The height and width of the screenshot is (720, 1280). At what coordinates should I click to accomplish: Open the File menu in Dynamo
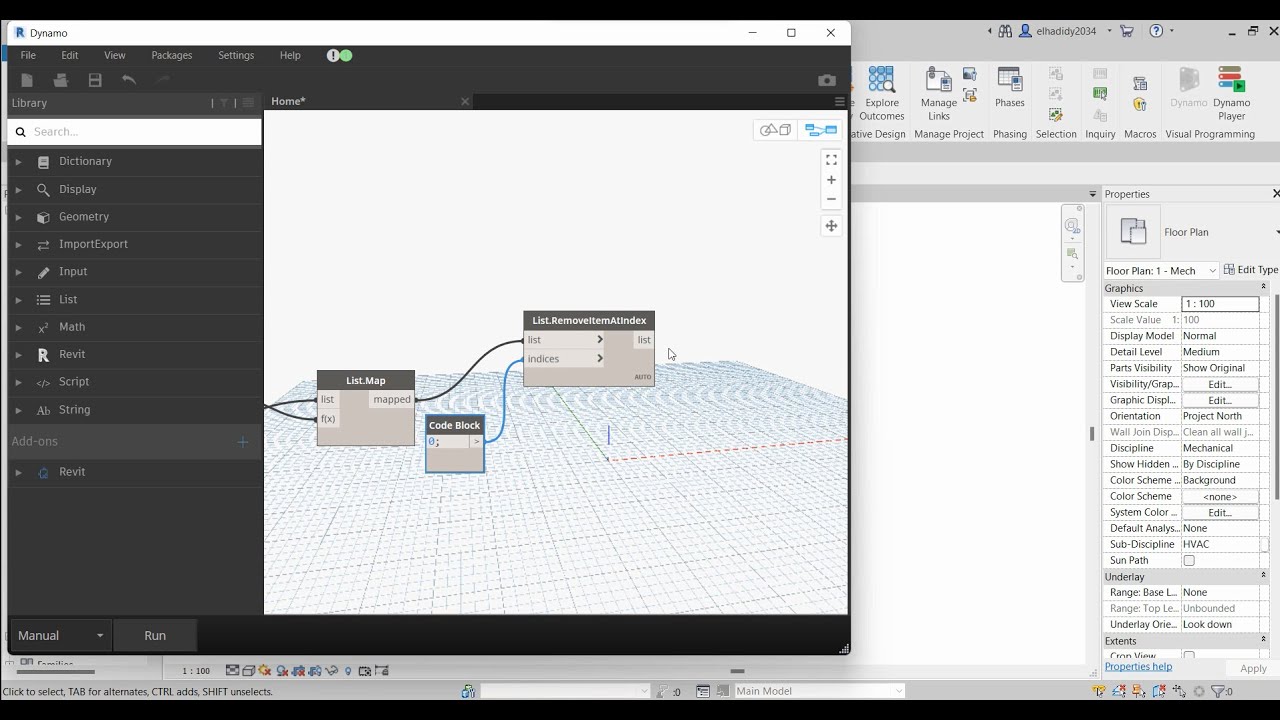point(28,56)
